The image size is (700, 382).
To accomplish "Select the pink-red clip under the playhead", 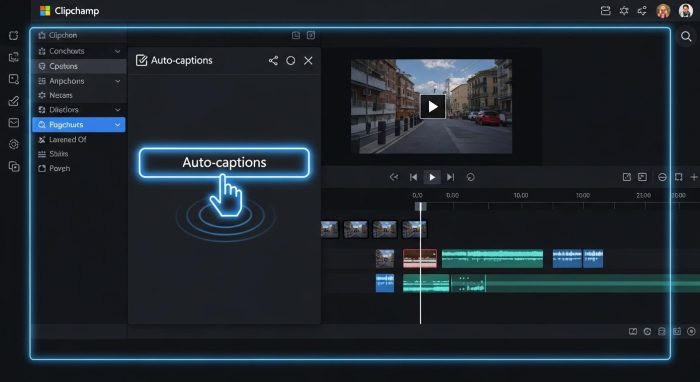I will click(x=420, y=258).
